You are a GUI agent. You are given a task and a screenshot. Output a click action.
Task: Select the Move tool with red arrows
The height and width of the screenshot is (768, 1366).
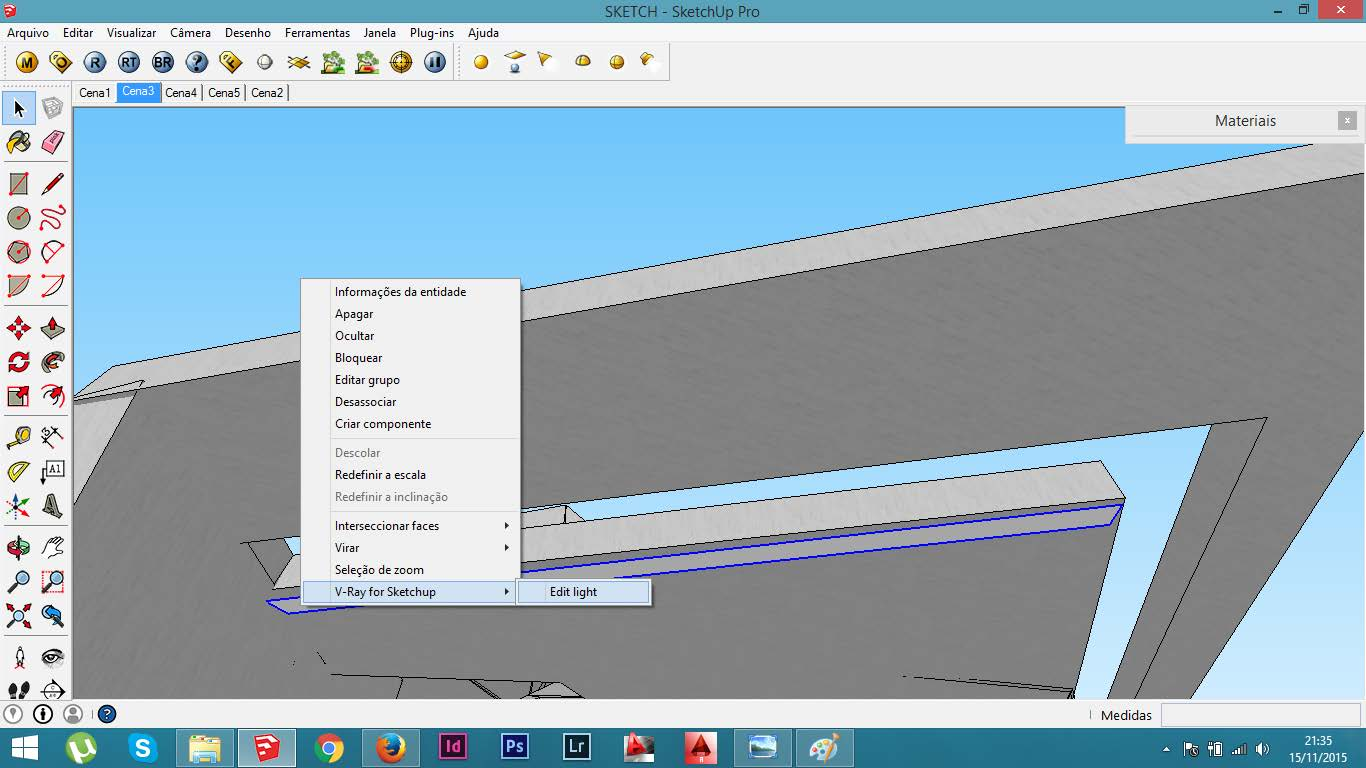pos(19,328)
